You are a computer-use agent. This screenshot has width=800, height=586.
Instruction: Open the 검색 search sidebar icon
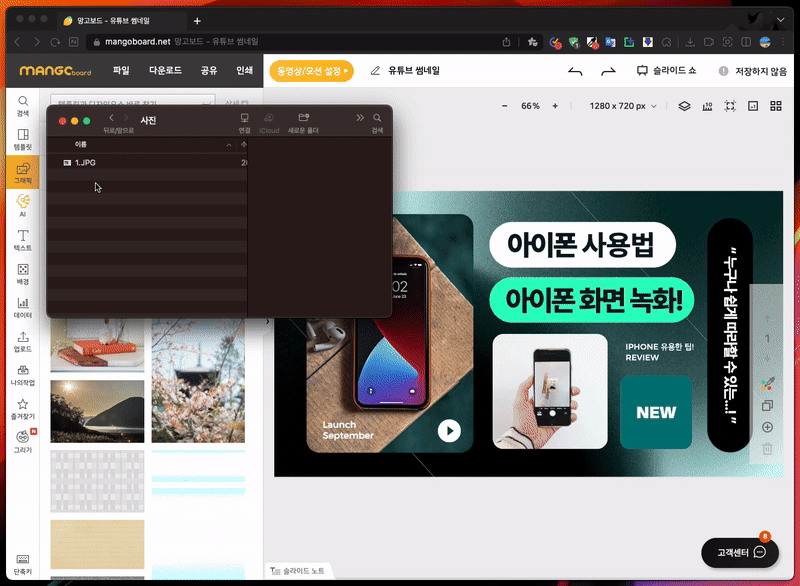point(22,106)
